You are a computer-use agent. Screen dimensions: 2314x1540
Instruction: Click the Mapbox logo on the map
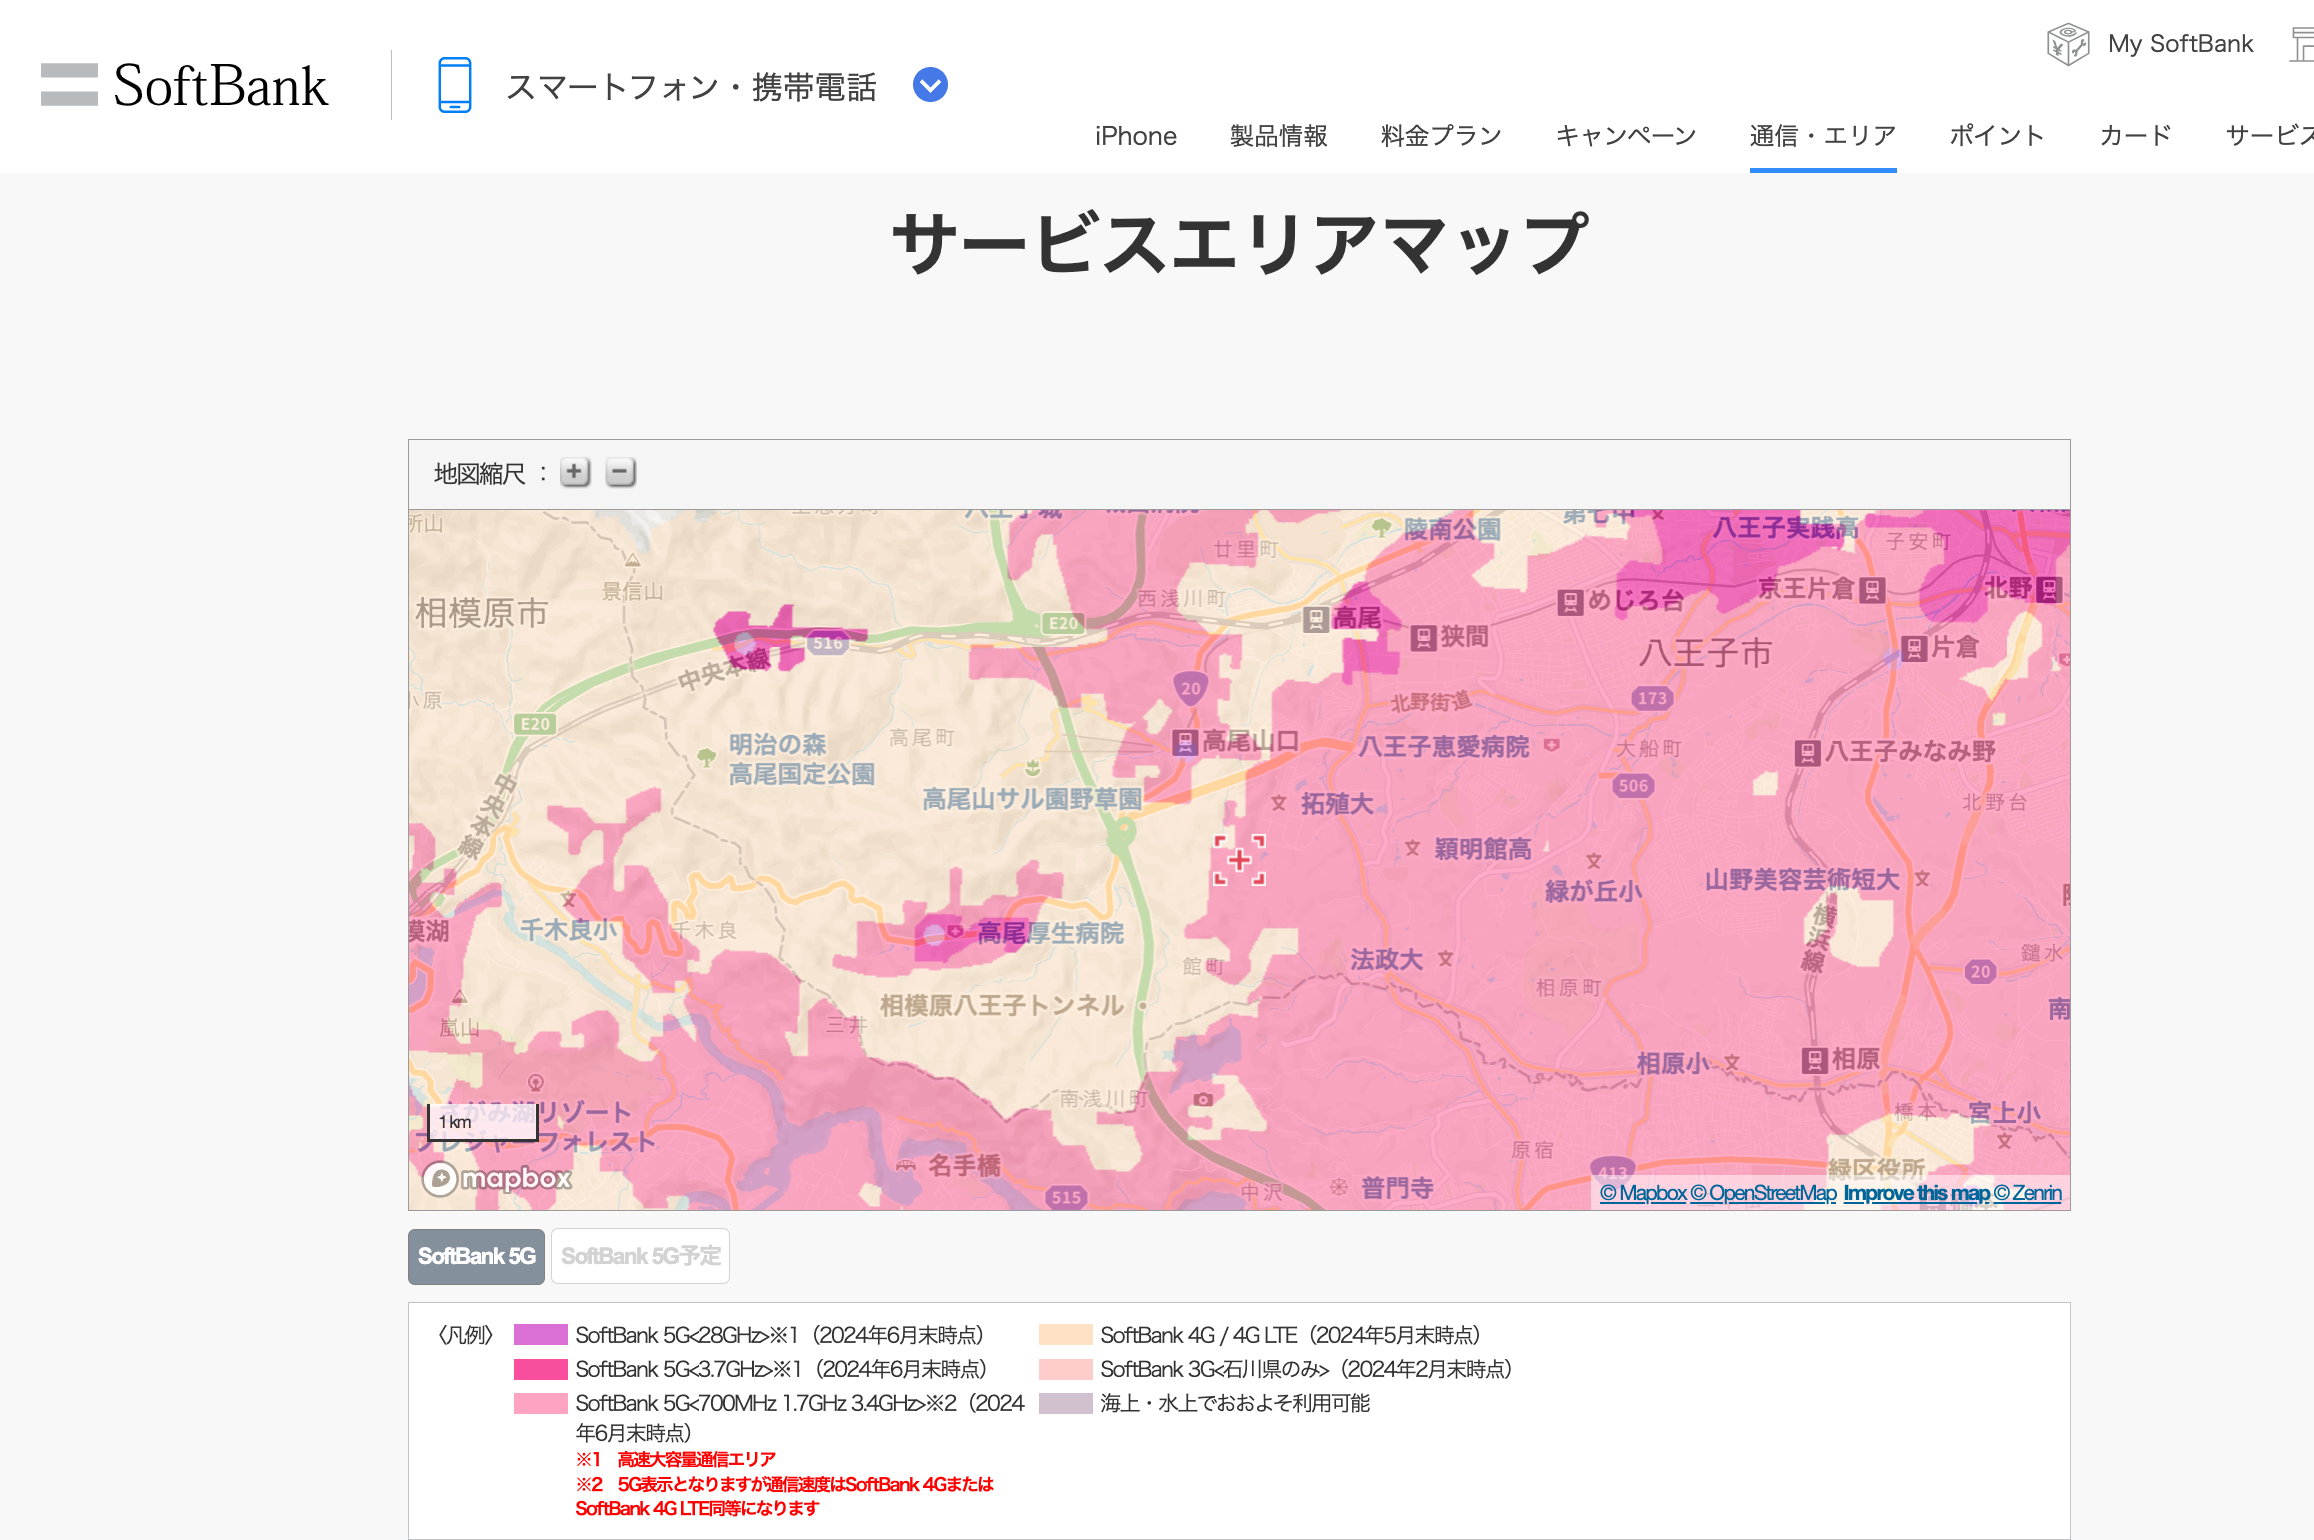pyautogui.click(x=497, y=1178)
